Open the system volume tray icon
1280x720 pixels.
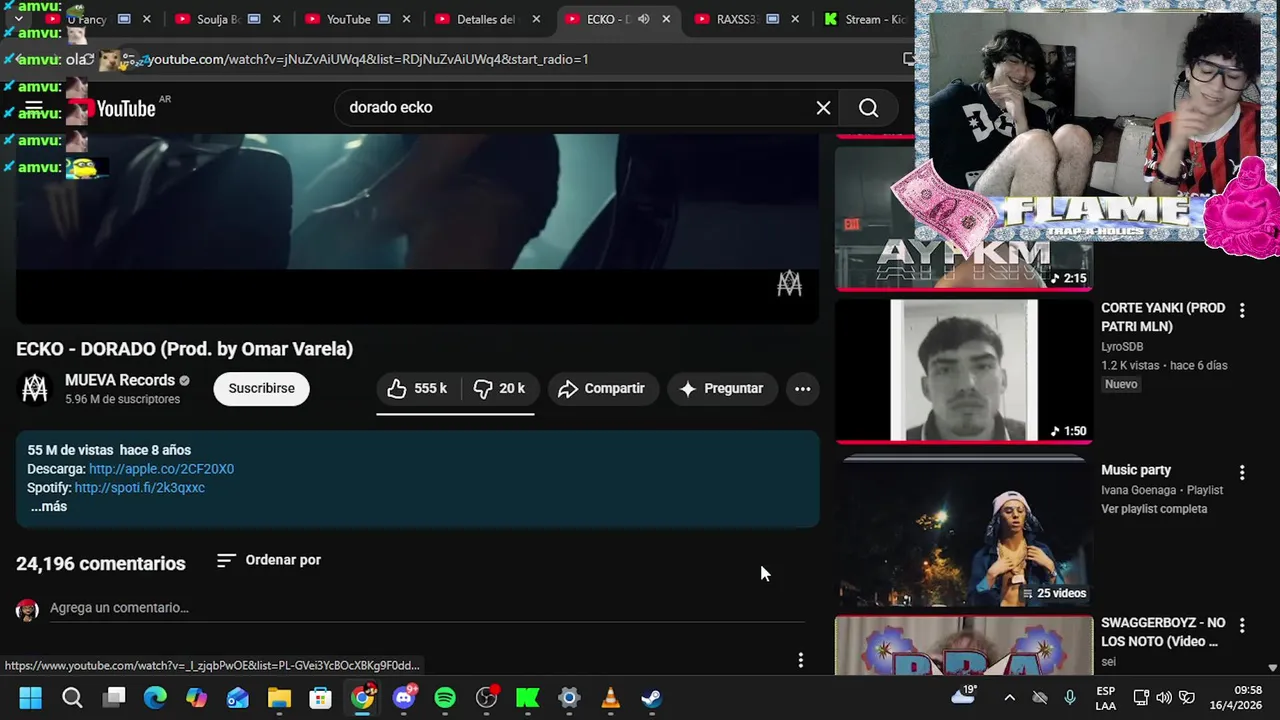click(1164, 698)
